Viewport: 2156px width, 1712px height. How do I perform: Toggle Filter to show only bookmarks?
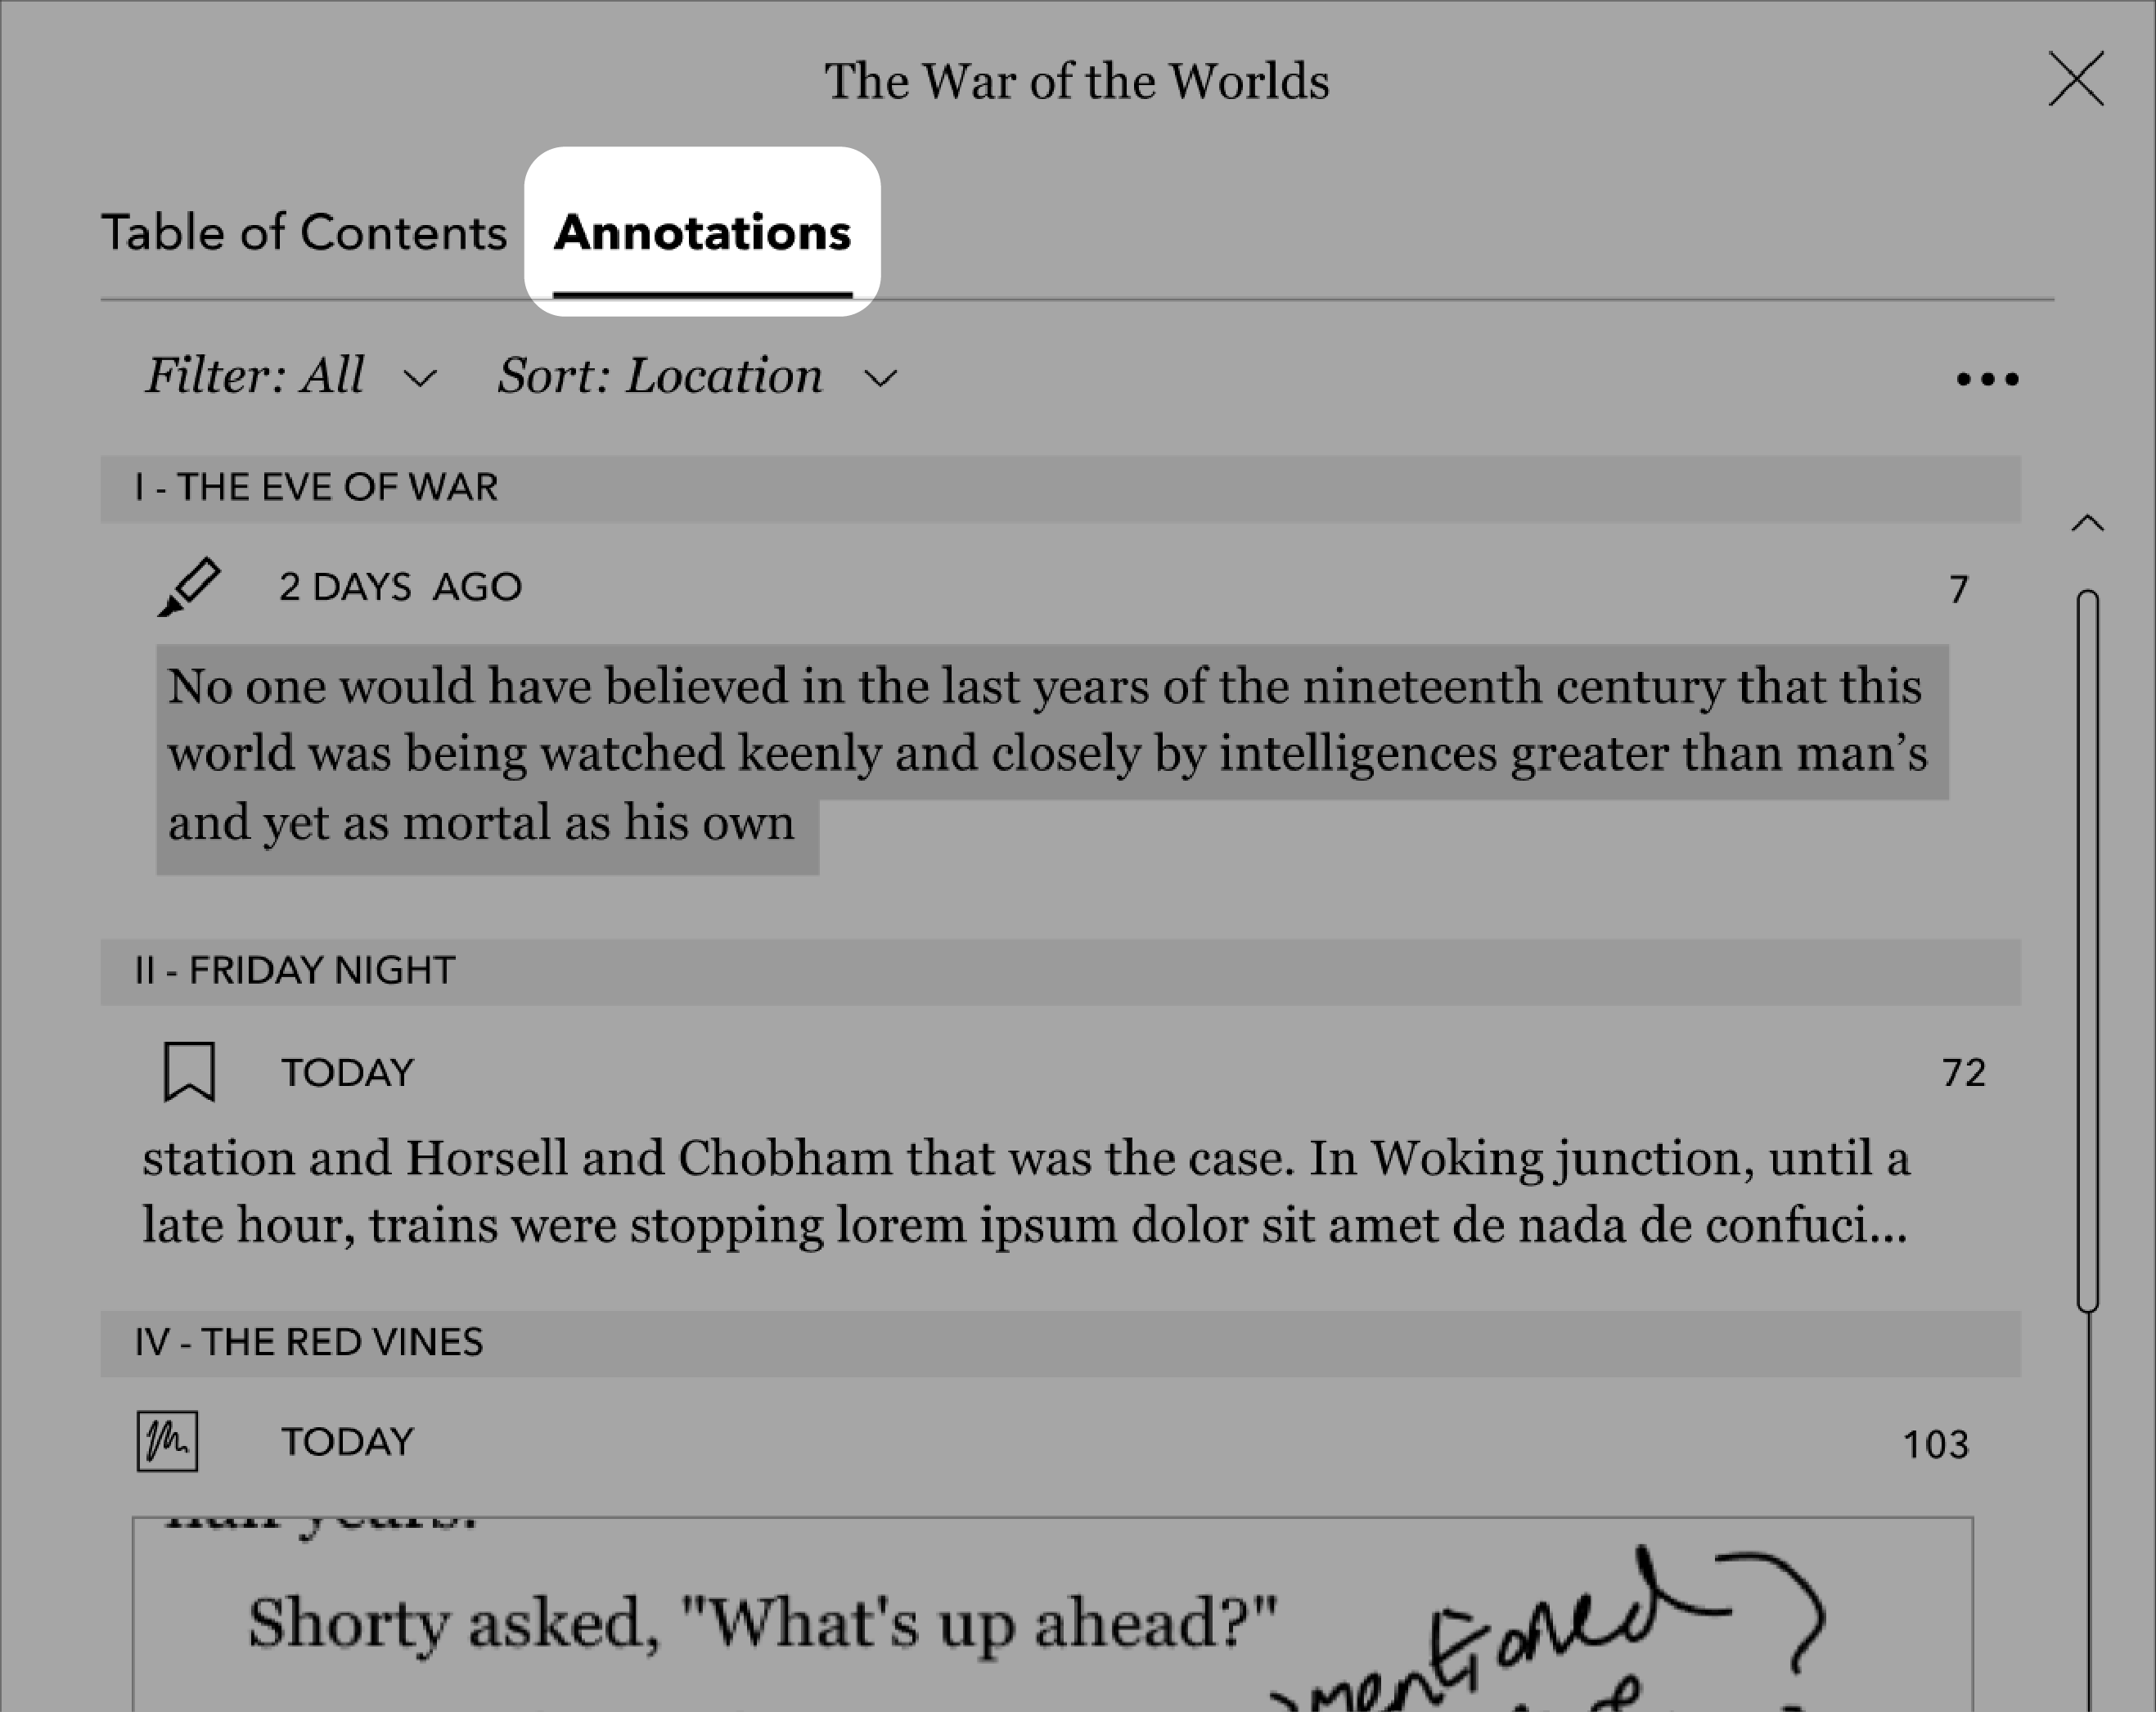(x=287, y=375)
